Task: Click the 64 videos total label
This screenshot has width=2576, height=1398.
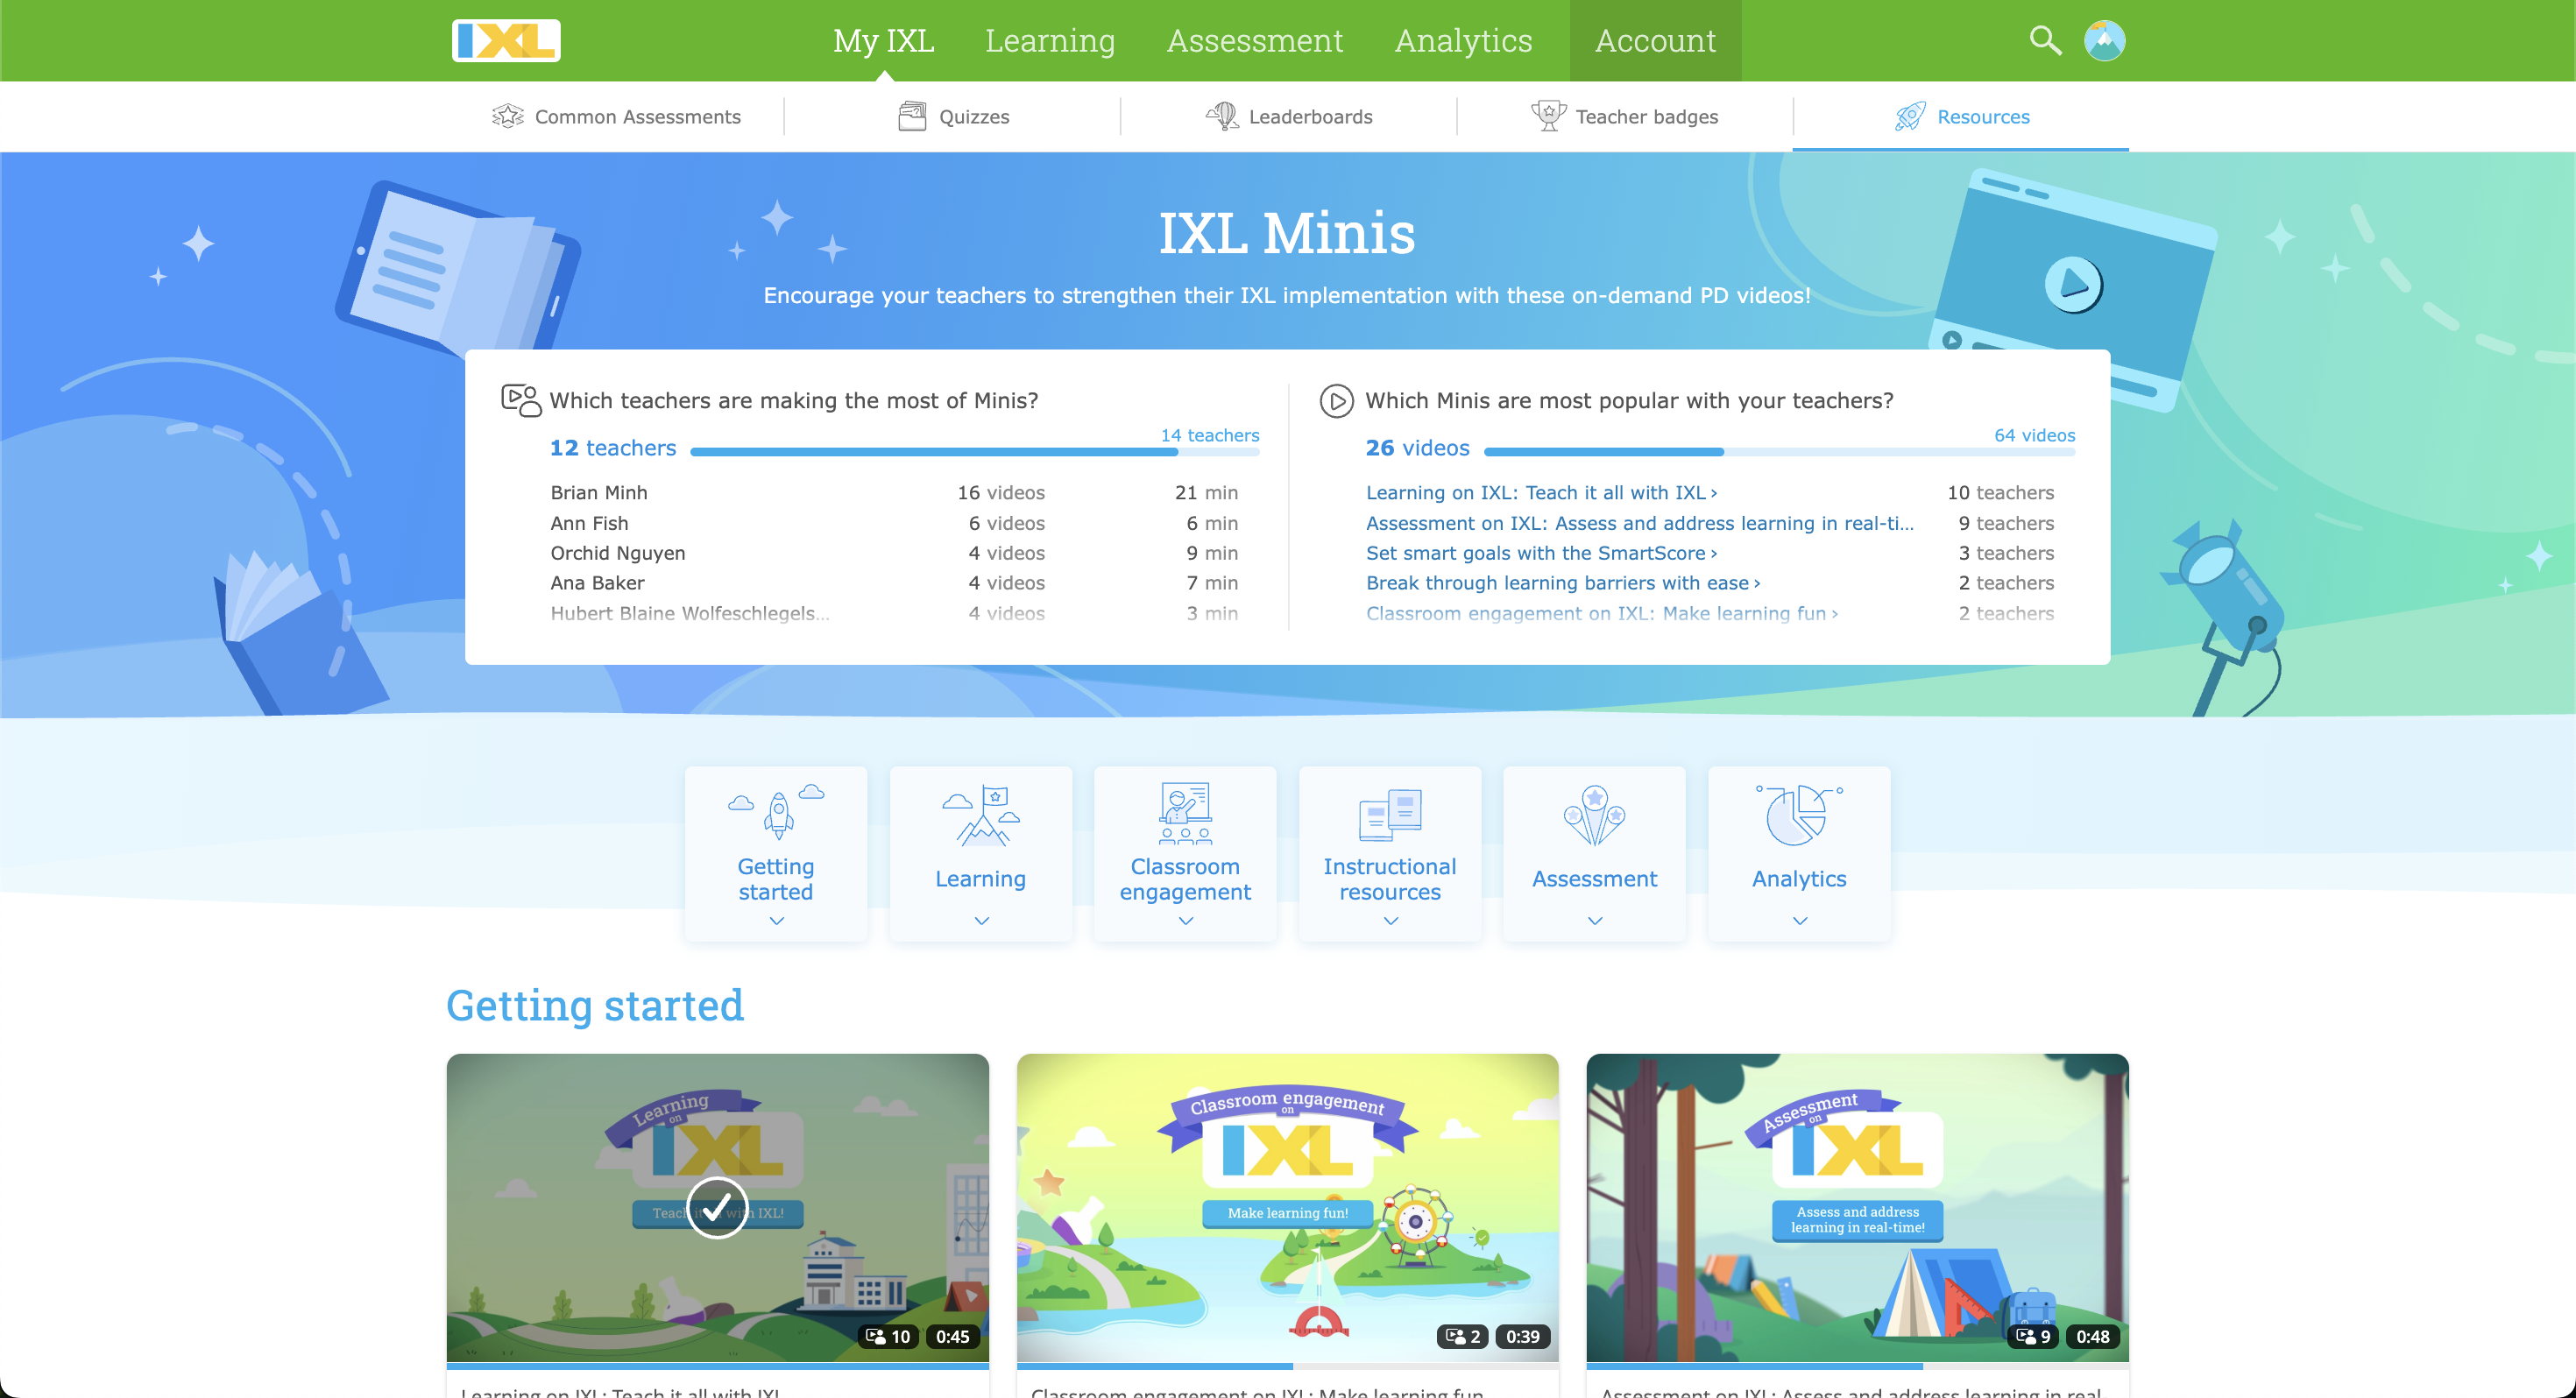Action: click(x=2034, y=435)
